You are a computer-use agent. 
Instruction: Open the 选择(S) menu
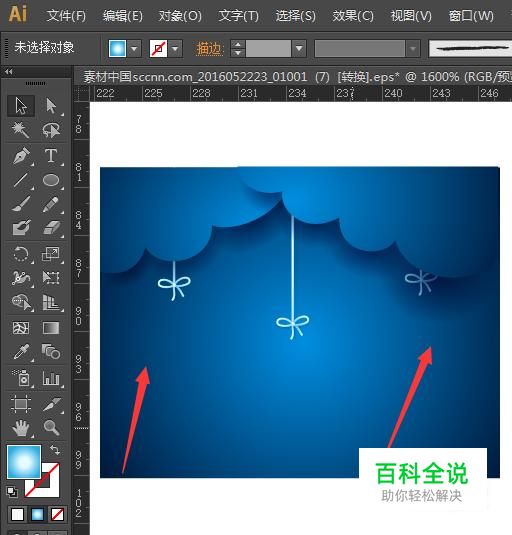point(295,16)
